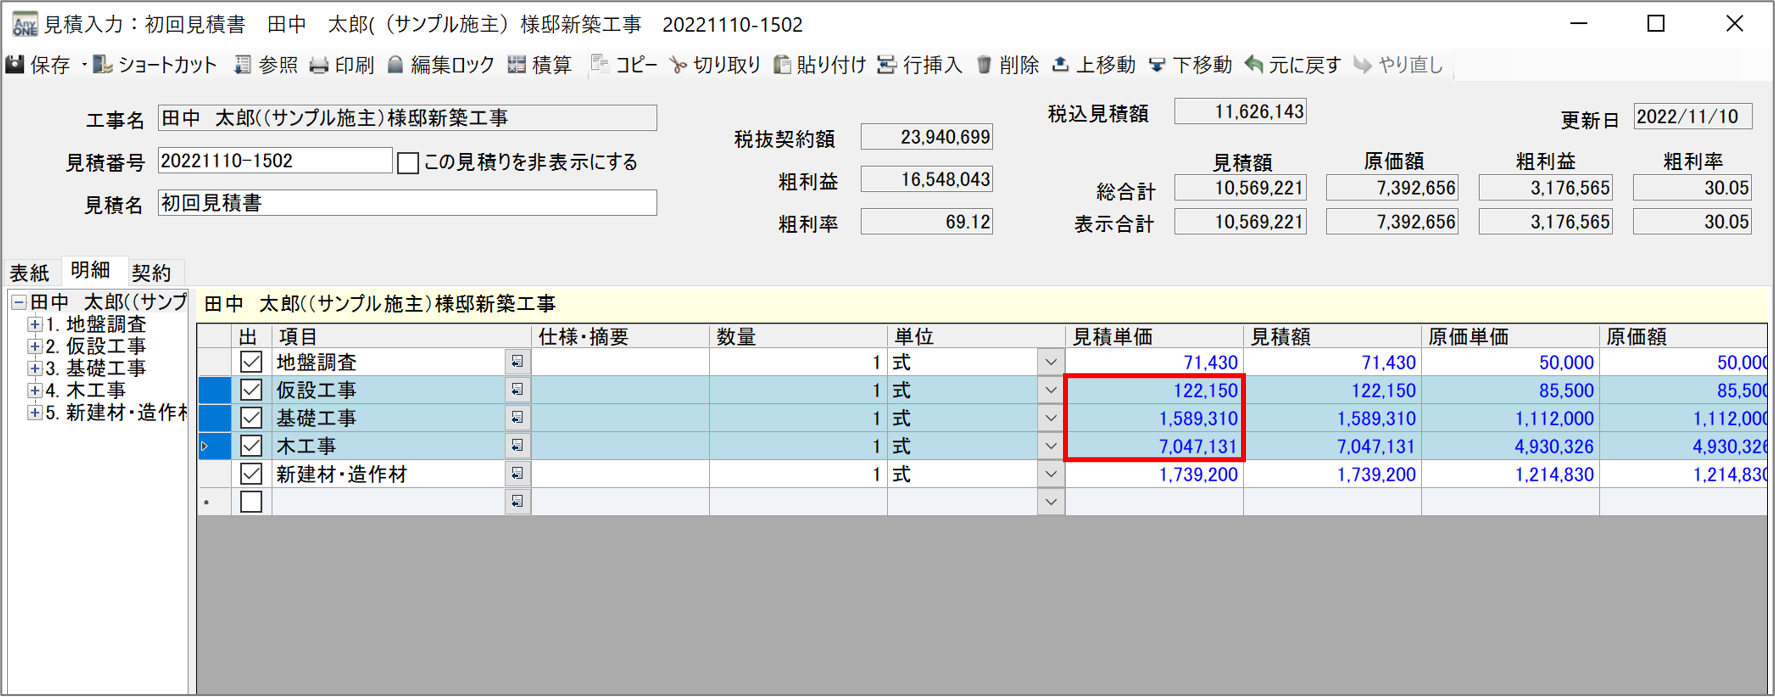Click the 削除 (Delete) trash icon
Viewport: 1775px width, 697px height.
pos(984,65)
